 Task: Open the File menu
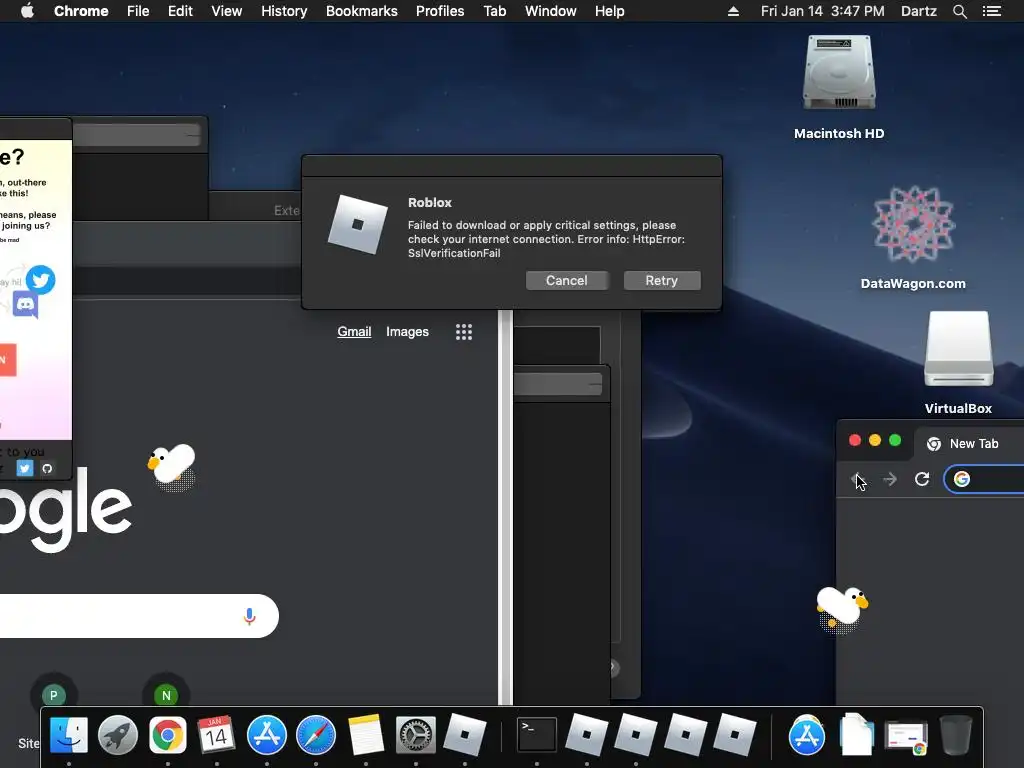[x=138, y=11]
